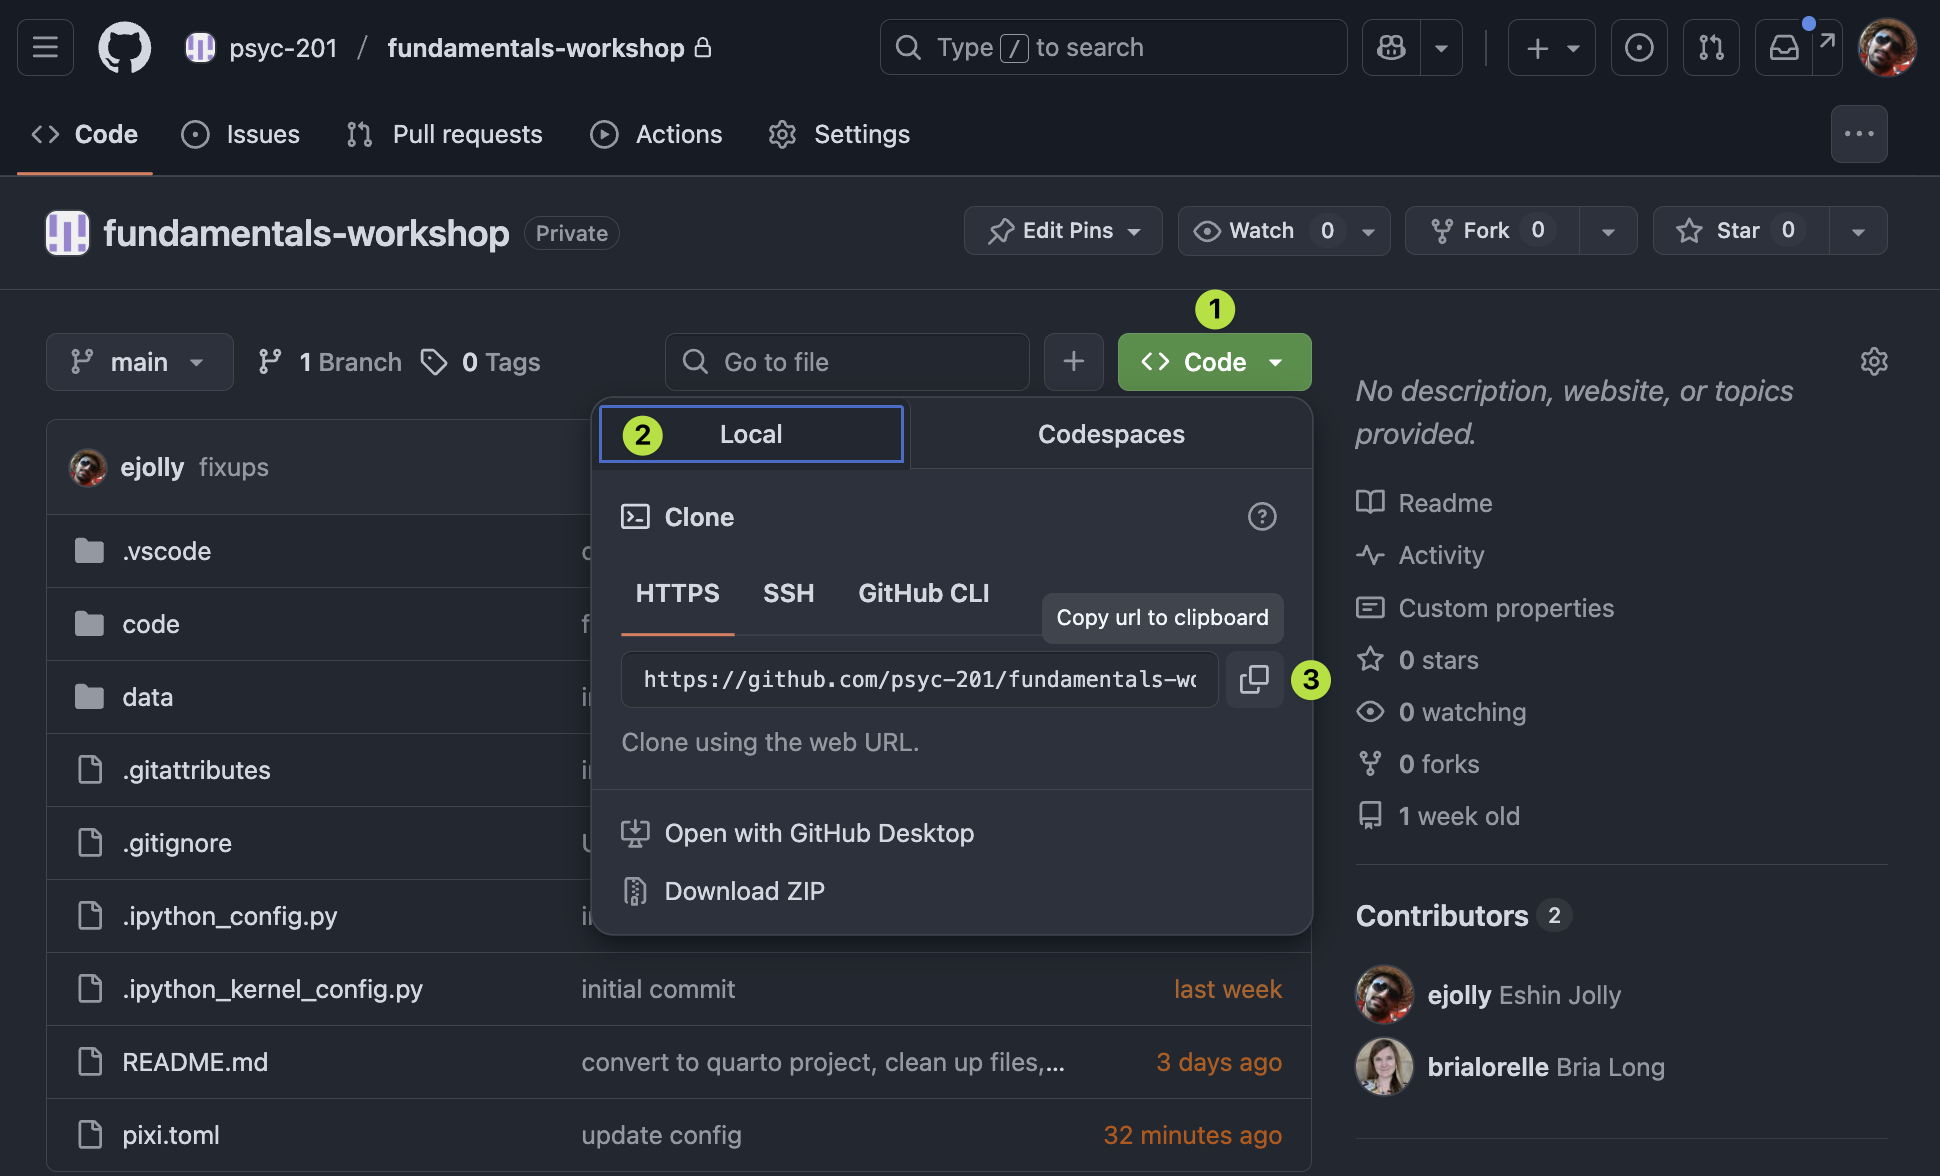
Task: Copy clone URL to clipboard
Action: 1254,680
